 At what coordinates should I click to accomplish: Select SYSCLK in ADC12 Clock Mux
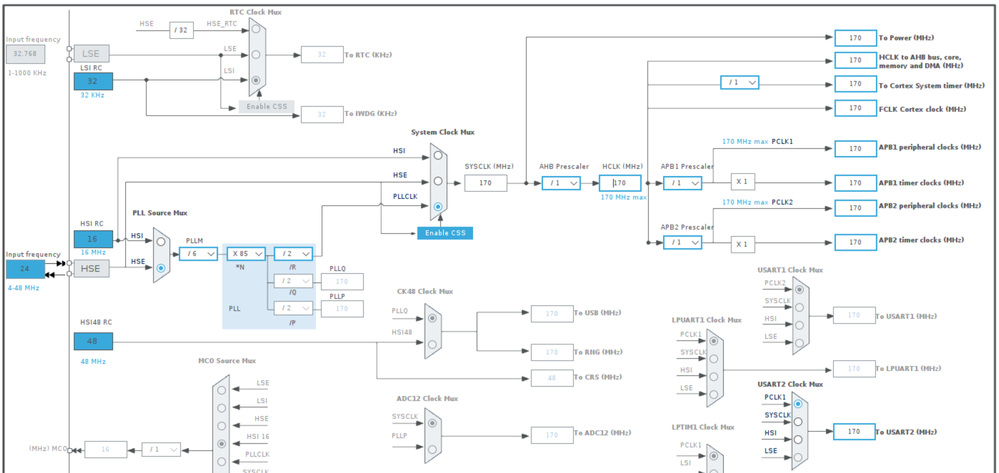[x=433, y=423]
